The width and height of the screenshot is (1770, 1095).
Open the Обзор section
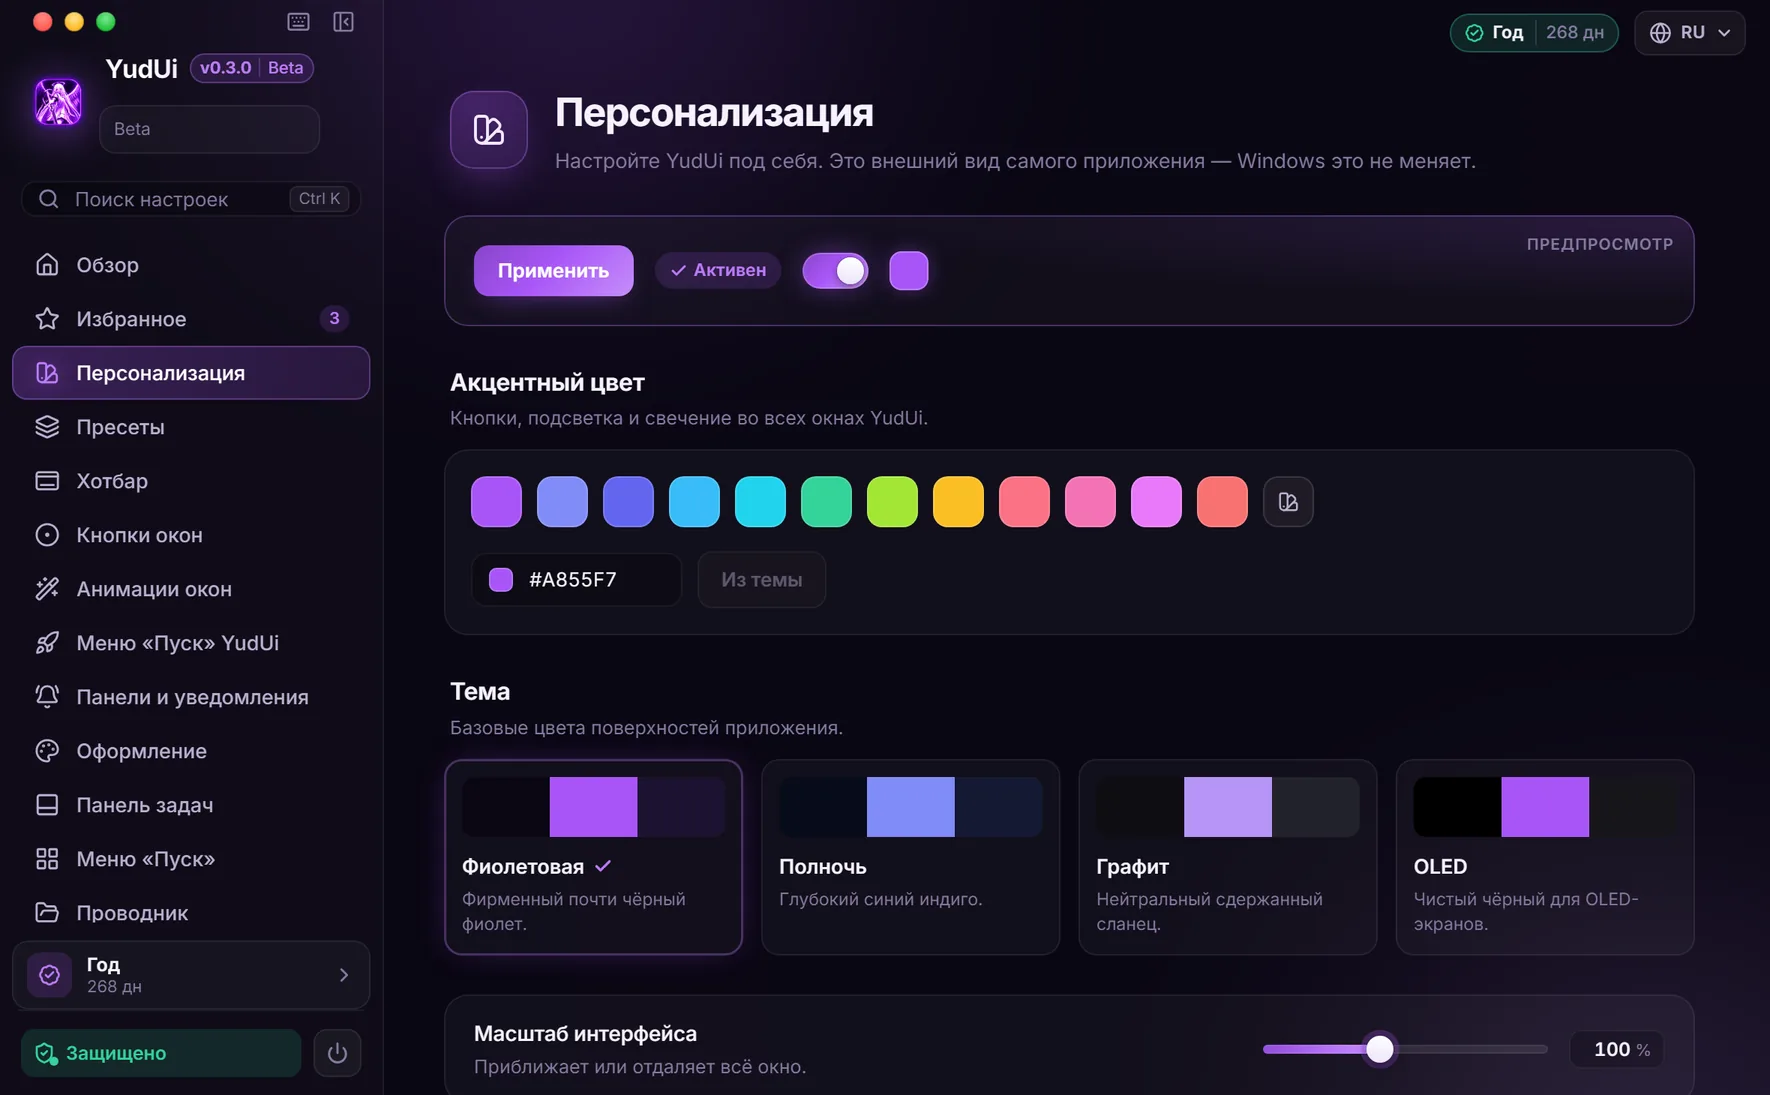[x=191, y=265]
